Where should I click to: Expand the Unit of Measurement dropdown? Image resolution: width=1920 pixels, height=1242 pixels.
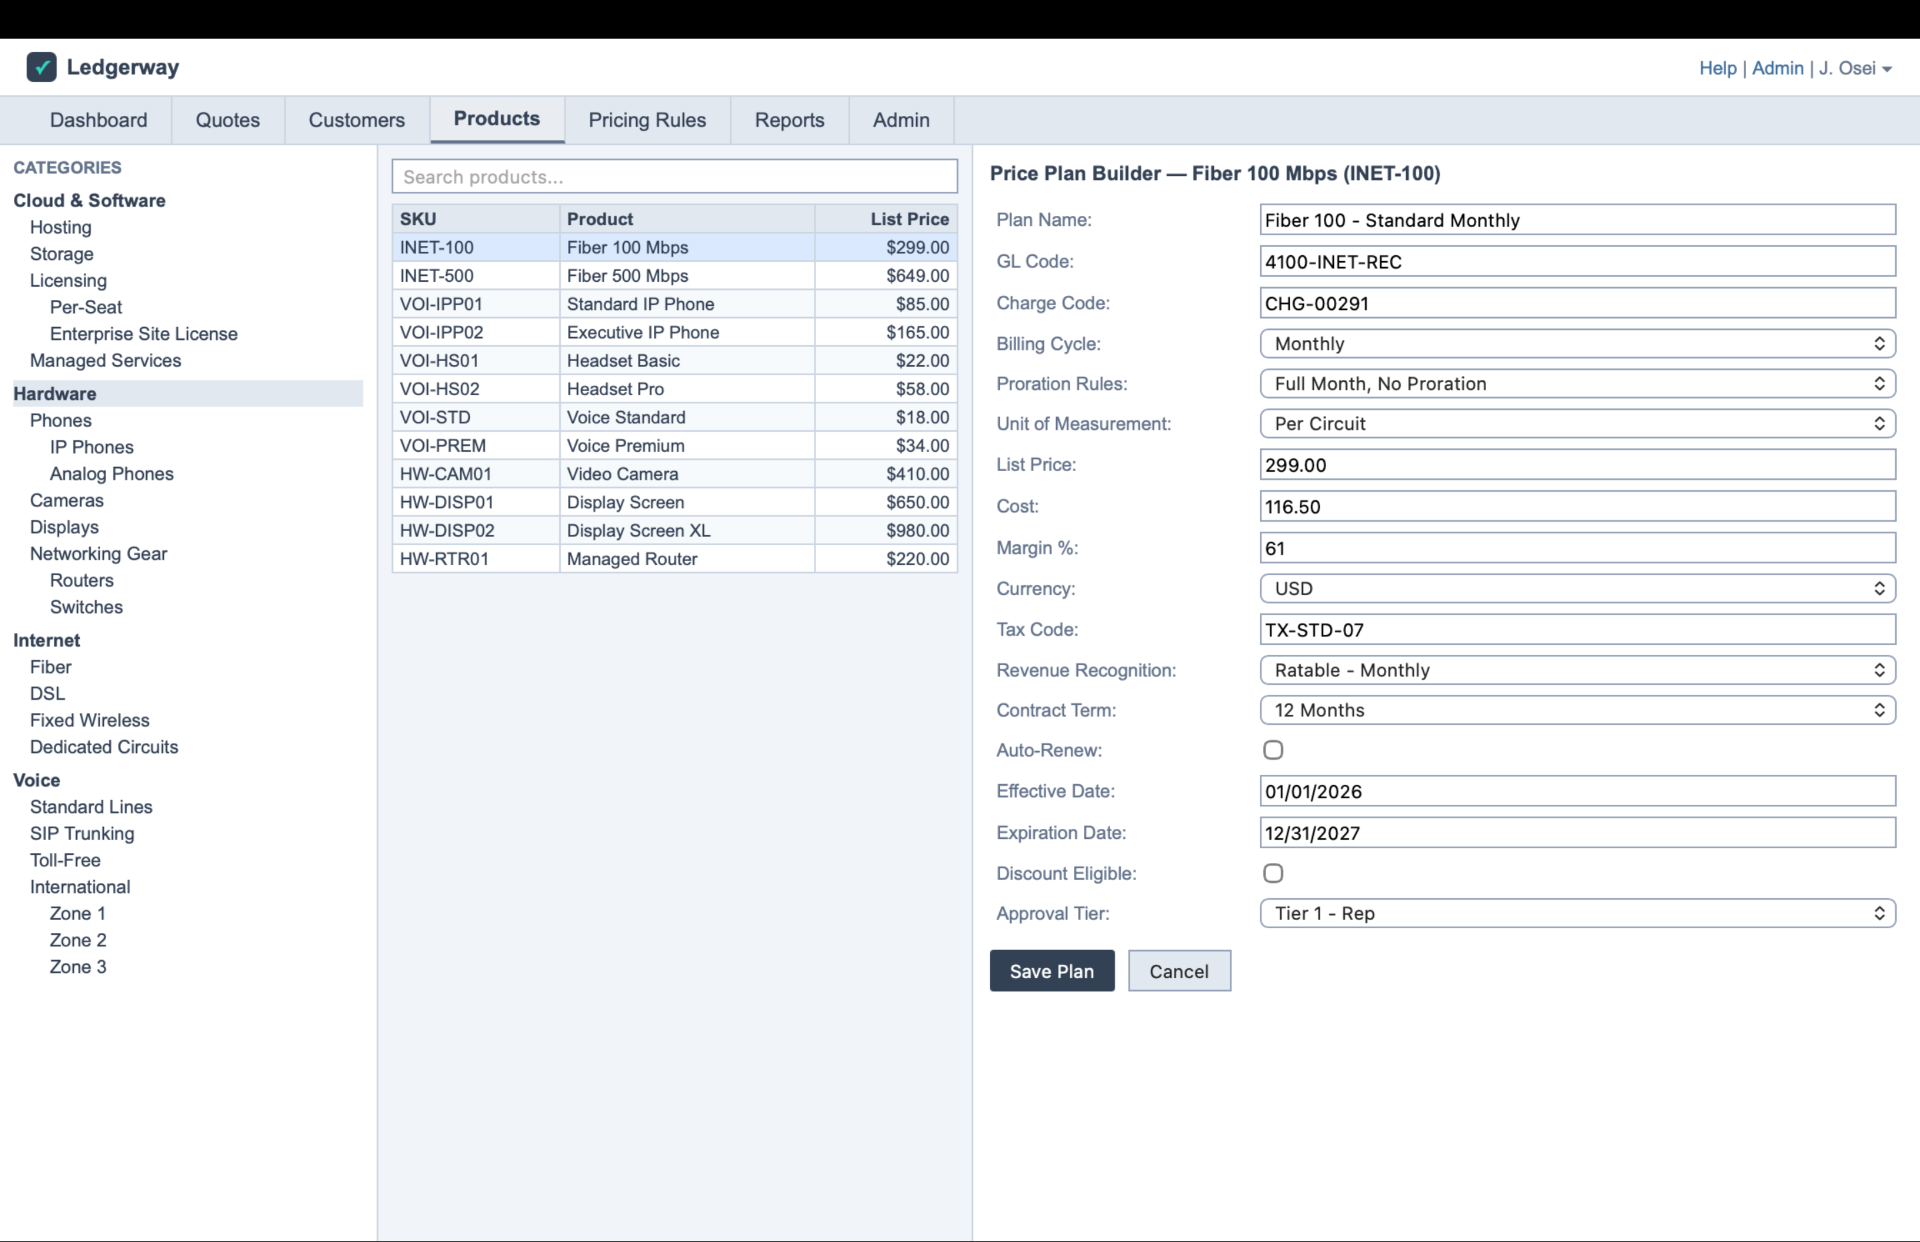click(1577, 424)
